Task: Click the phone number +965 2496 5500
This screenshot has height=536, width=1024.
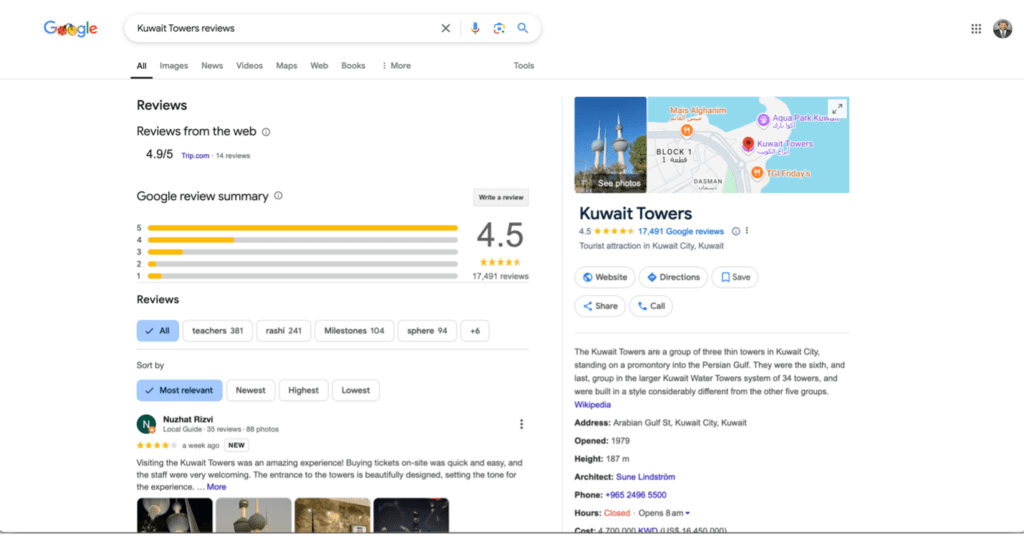Action: [635, 495]
